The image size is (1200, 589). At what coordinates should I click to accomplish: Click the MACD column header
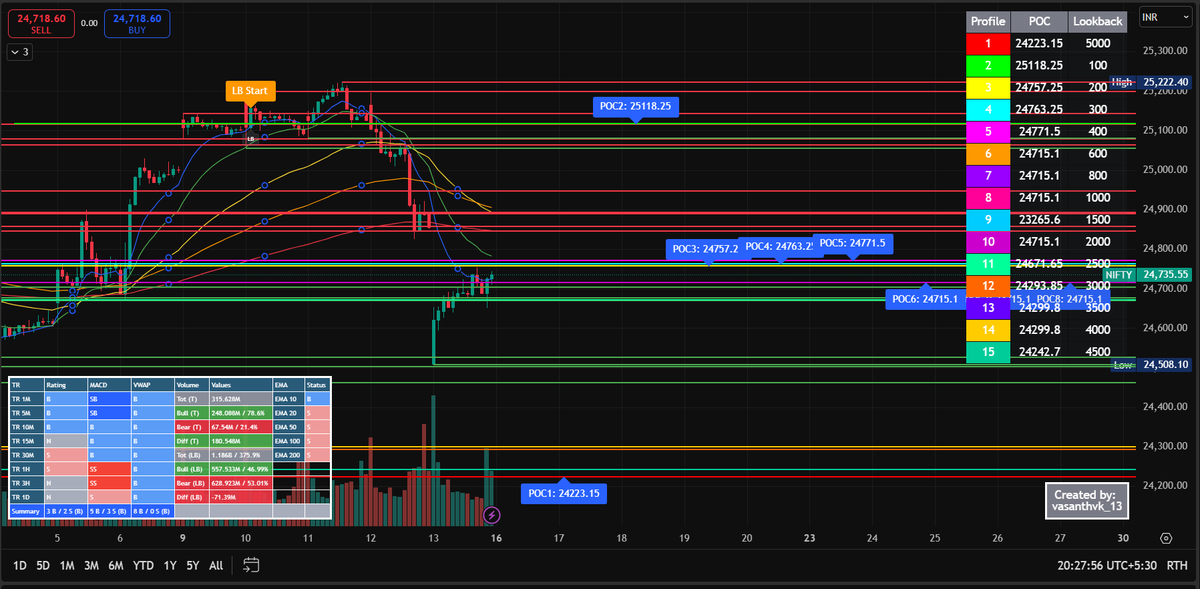tap(109, 384)
